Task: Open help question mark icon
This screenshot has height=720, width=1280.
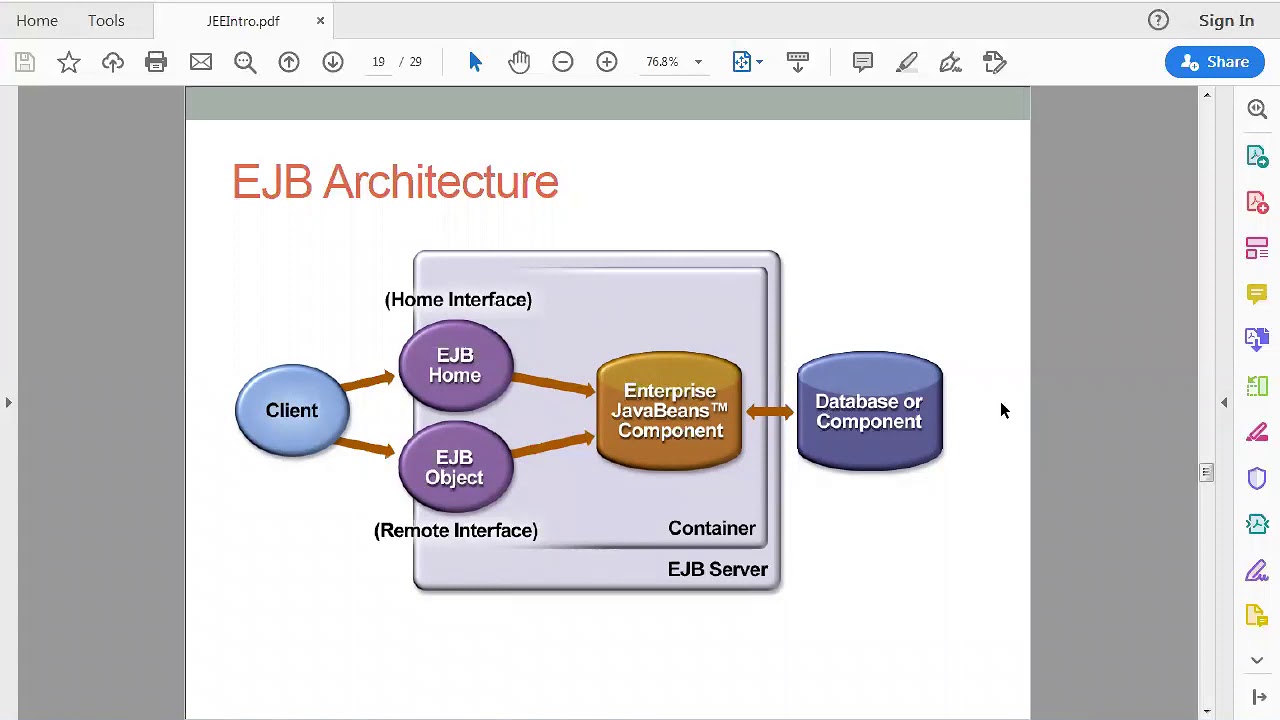Action: 1158,20
